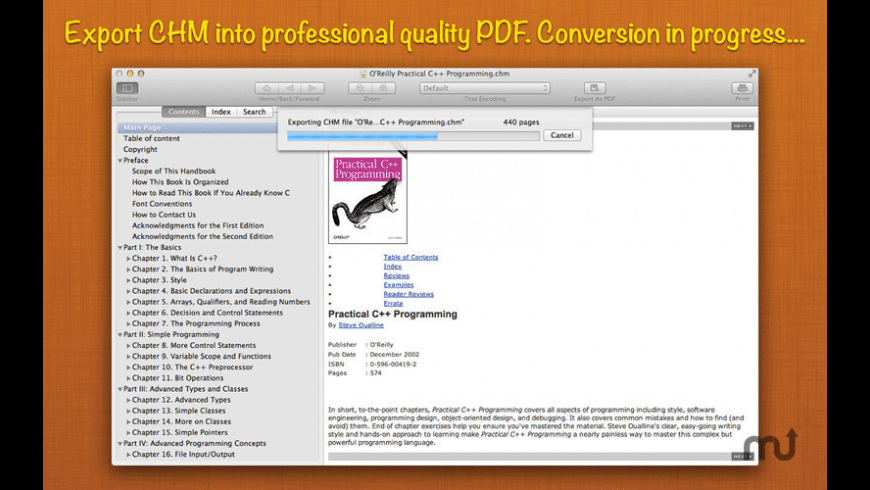Collapse Part III: Advanced Types and Classes
The image size is (870, 490).
120,389
